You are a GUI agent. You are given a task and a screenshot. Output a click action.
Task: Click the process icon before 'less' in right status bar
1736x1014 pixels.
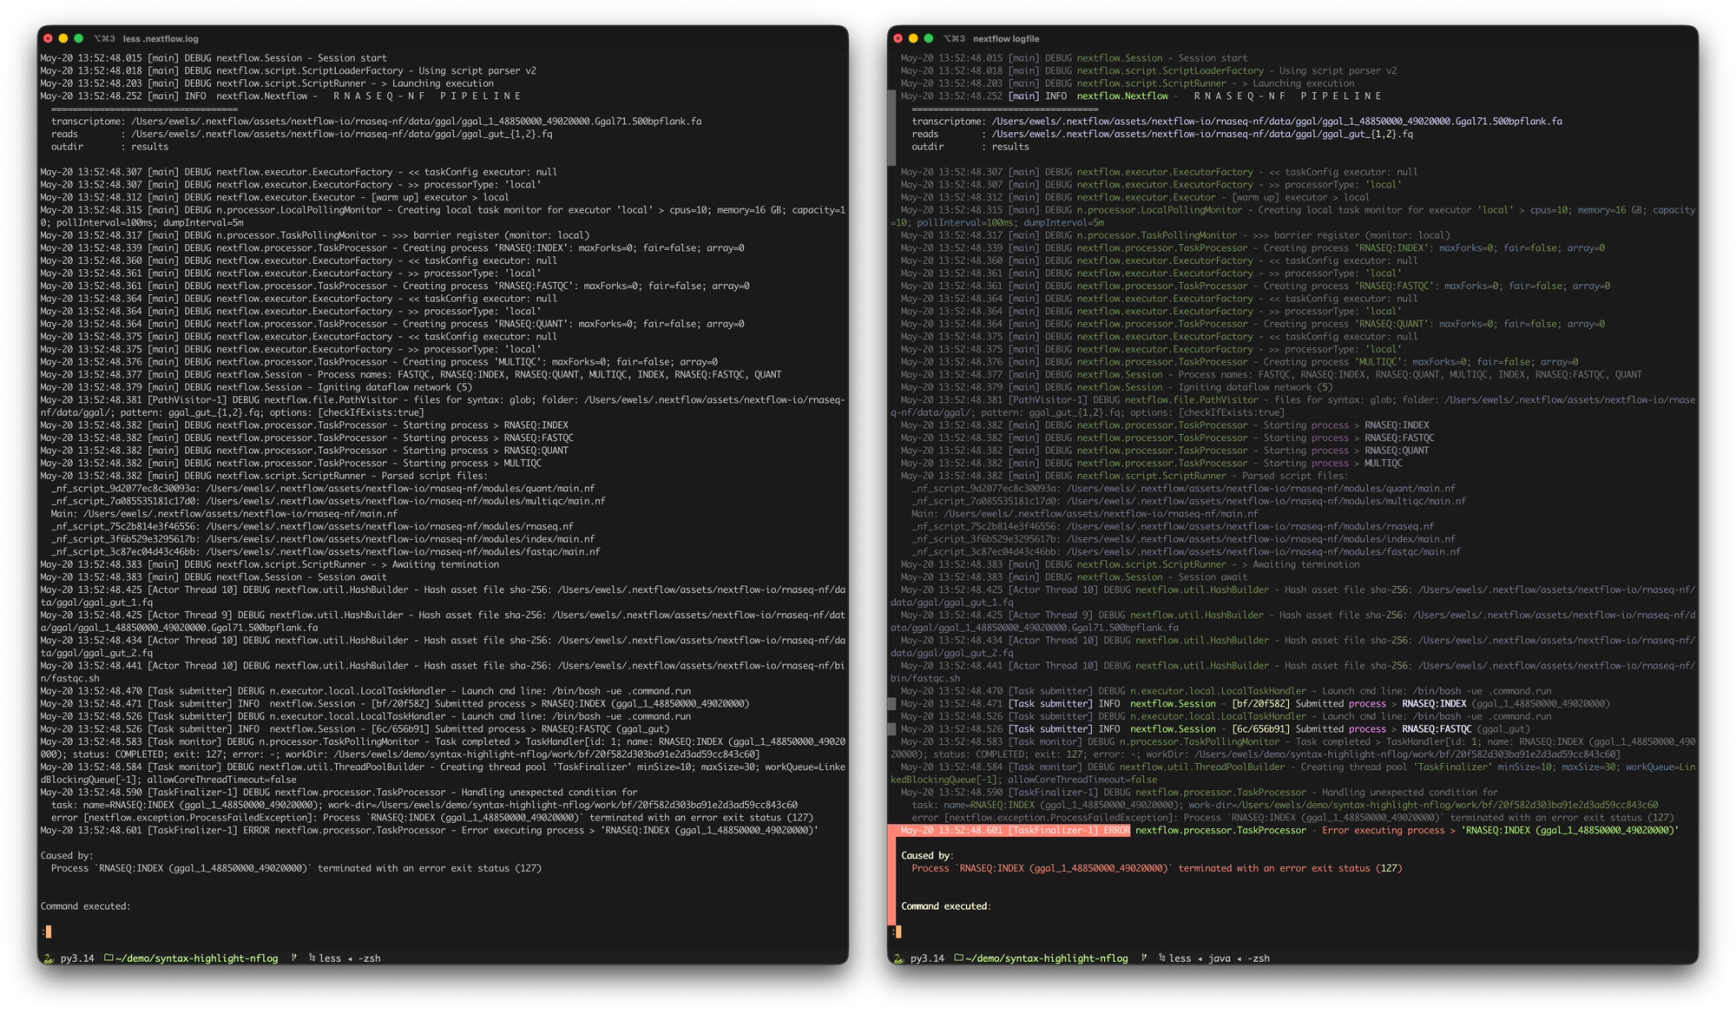click(x=1162, y=958)
